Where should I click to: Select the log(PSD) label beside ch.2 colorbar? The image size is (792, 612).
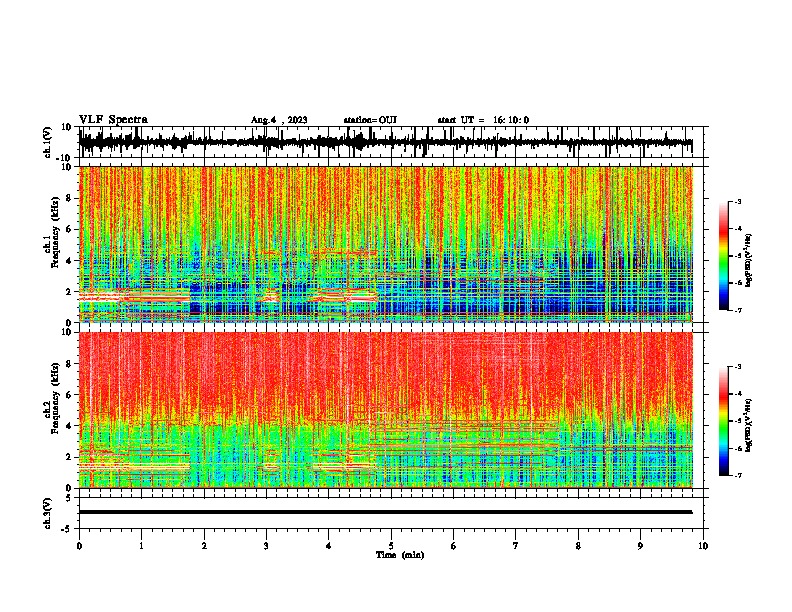(748, 425)
